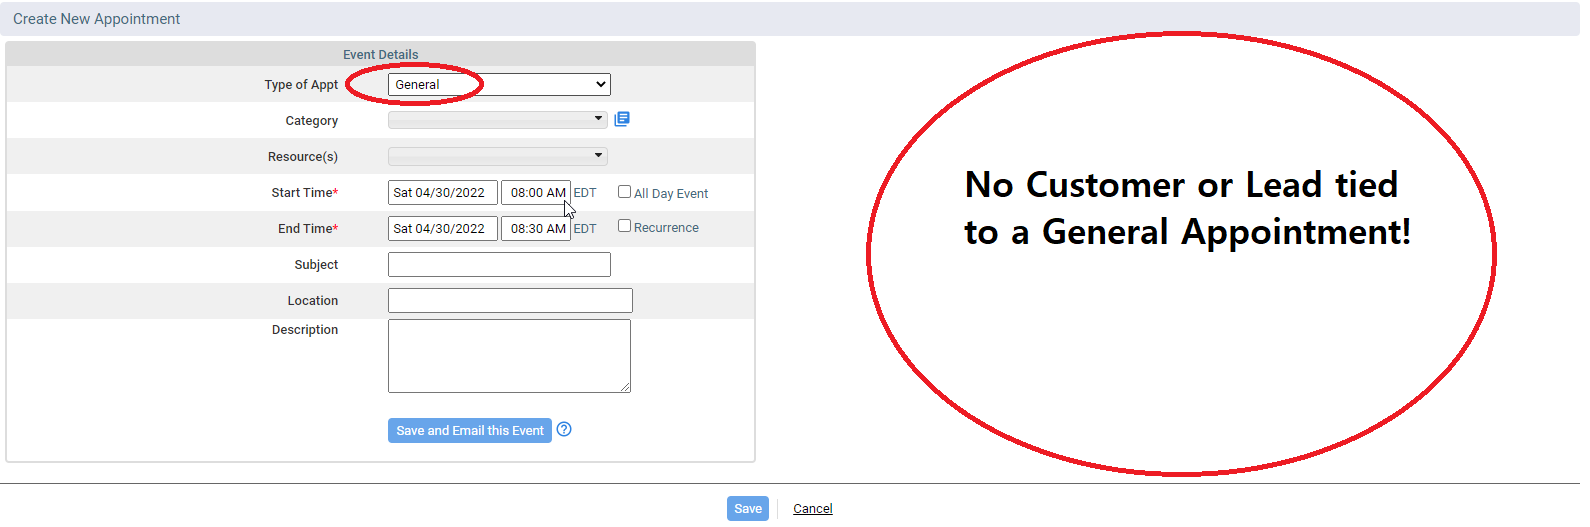Expand the Category dropdown
Viewport: 1590px width, 527px height.
(x=497, y=120)
